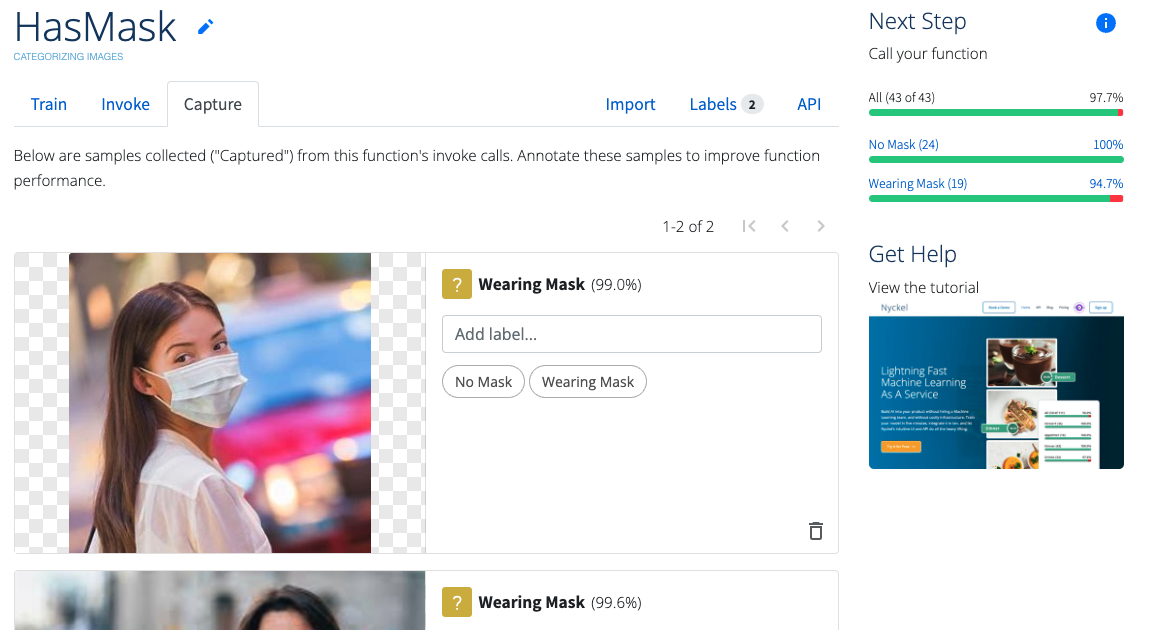Image resolution: width=1149 pixels, height=630 pixels.
Task: Open the No Mask (24) link
Action: (x=904, y=144)
